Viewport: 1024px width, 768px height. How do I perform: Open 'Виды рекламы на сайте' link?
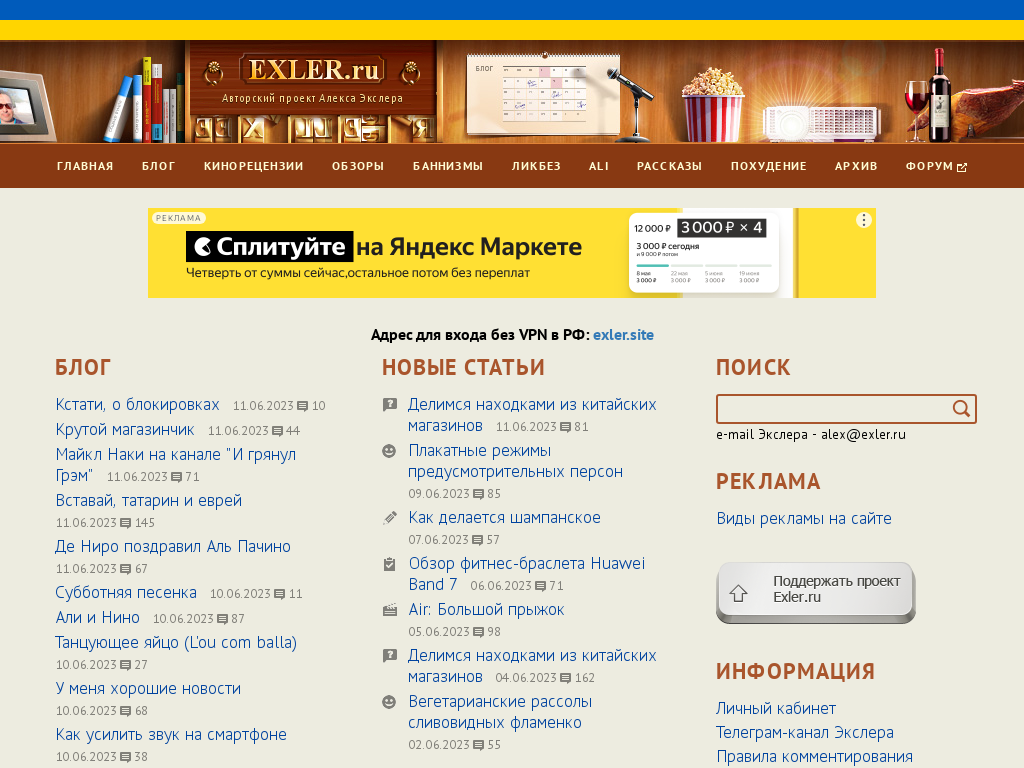pos(804,519)
